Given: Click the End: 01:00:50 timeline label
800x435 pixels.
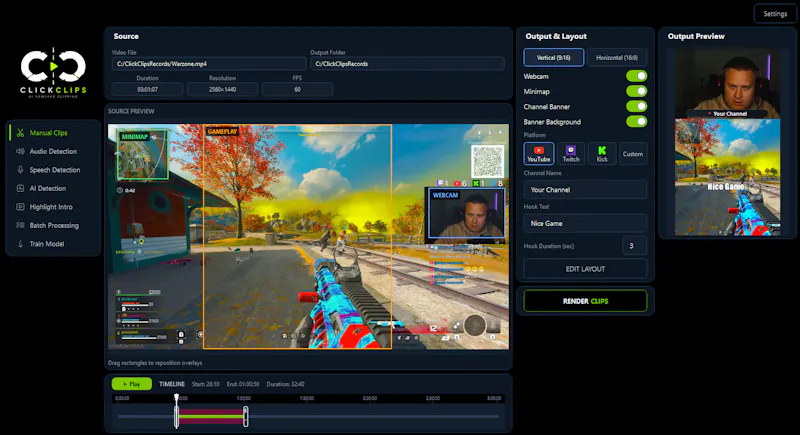Looking at the screenshot, I should [x=243, y=384].
